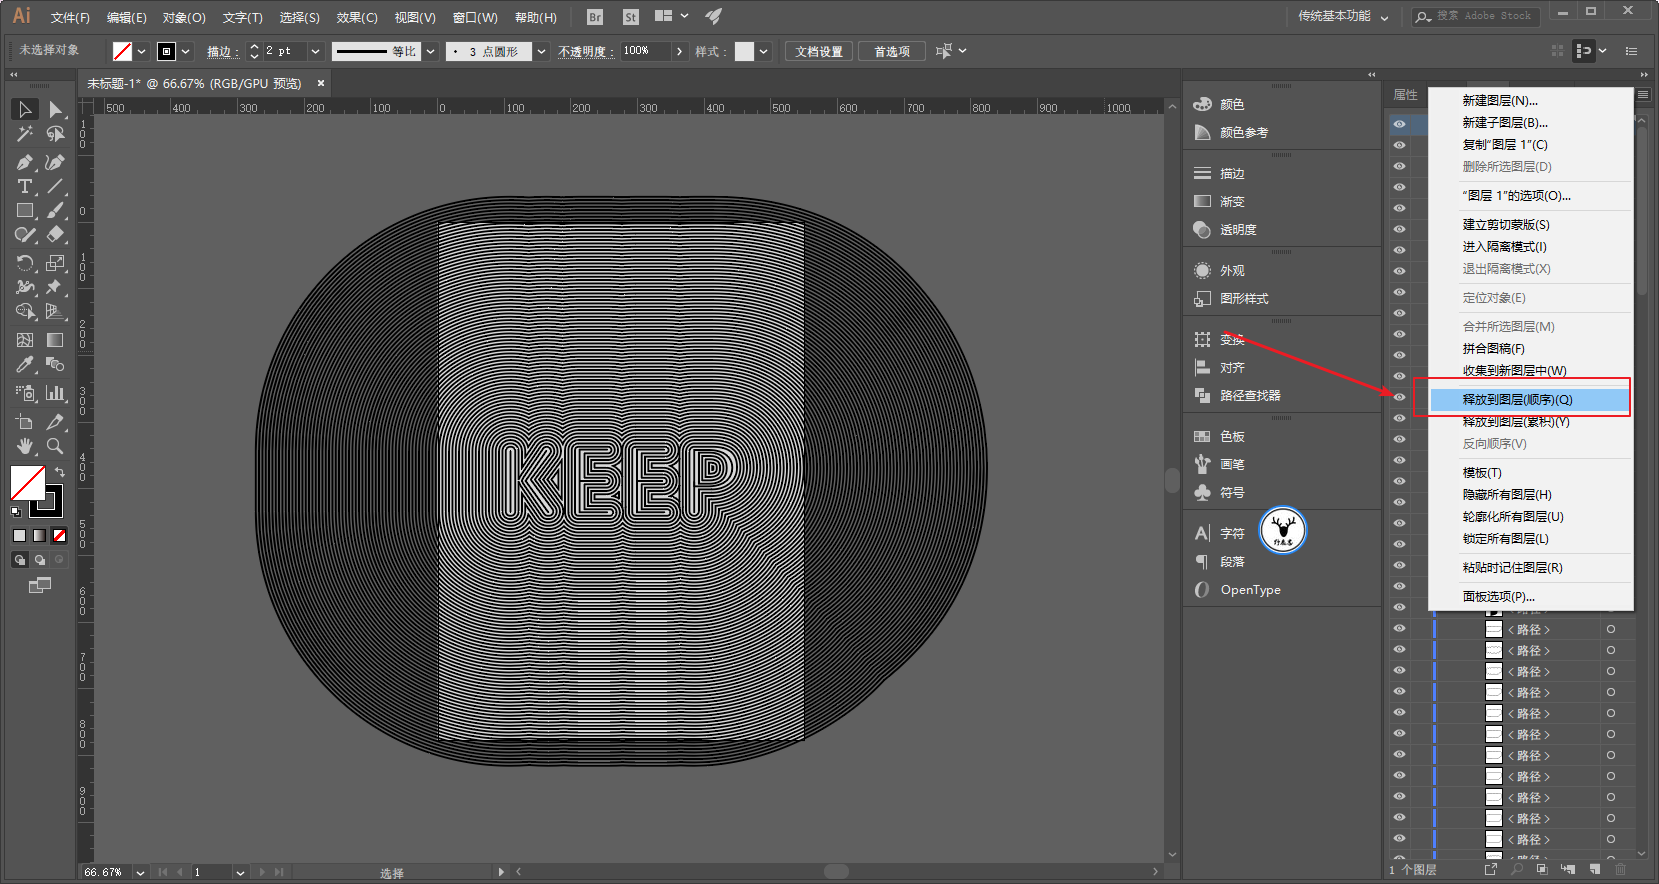Image resolution: width=1659 pixels, height=884 pixels.
Task: Select the Perspective Grid tool
Action: [x=56, y=312]
